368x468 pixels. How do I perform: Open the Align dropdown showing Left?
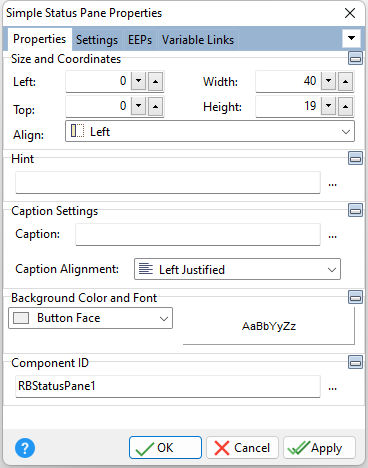pos(210,131)
